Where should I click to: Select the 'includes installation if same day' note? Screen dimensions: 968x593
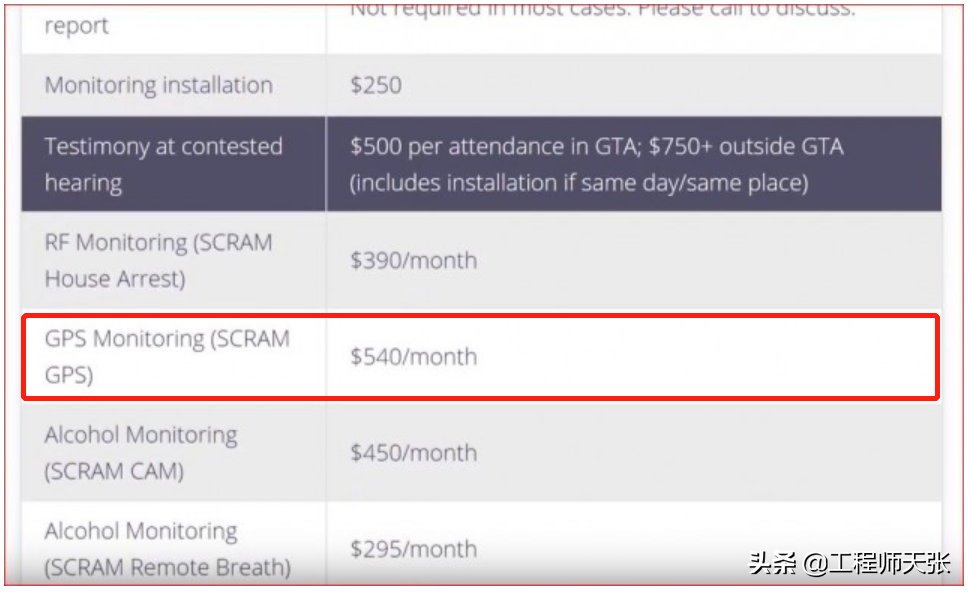579,183
